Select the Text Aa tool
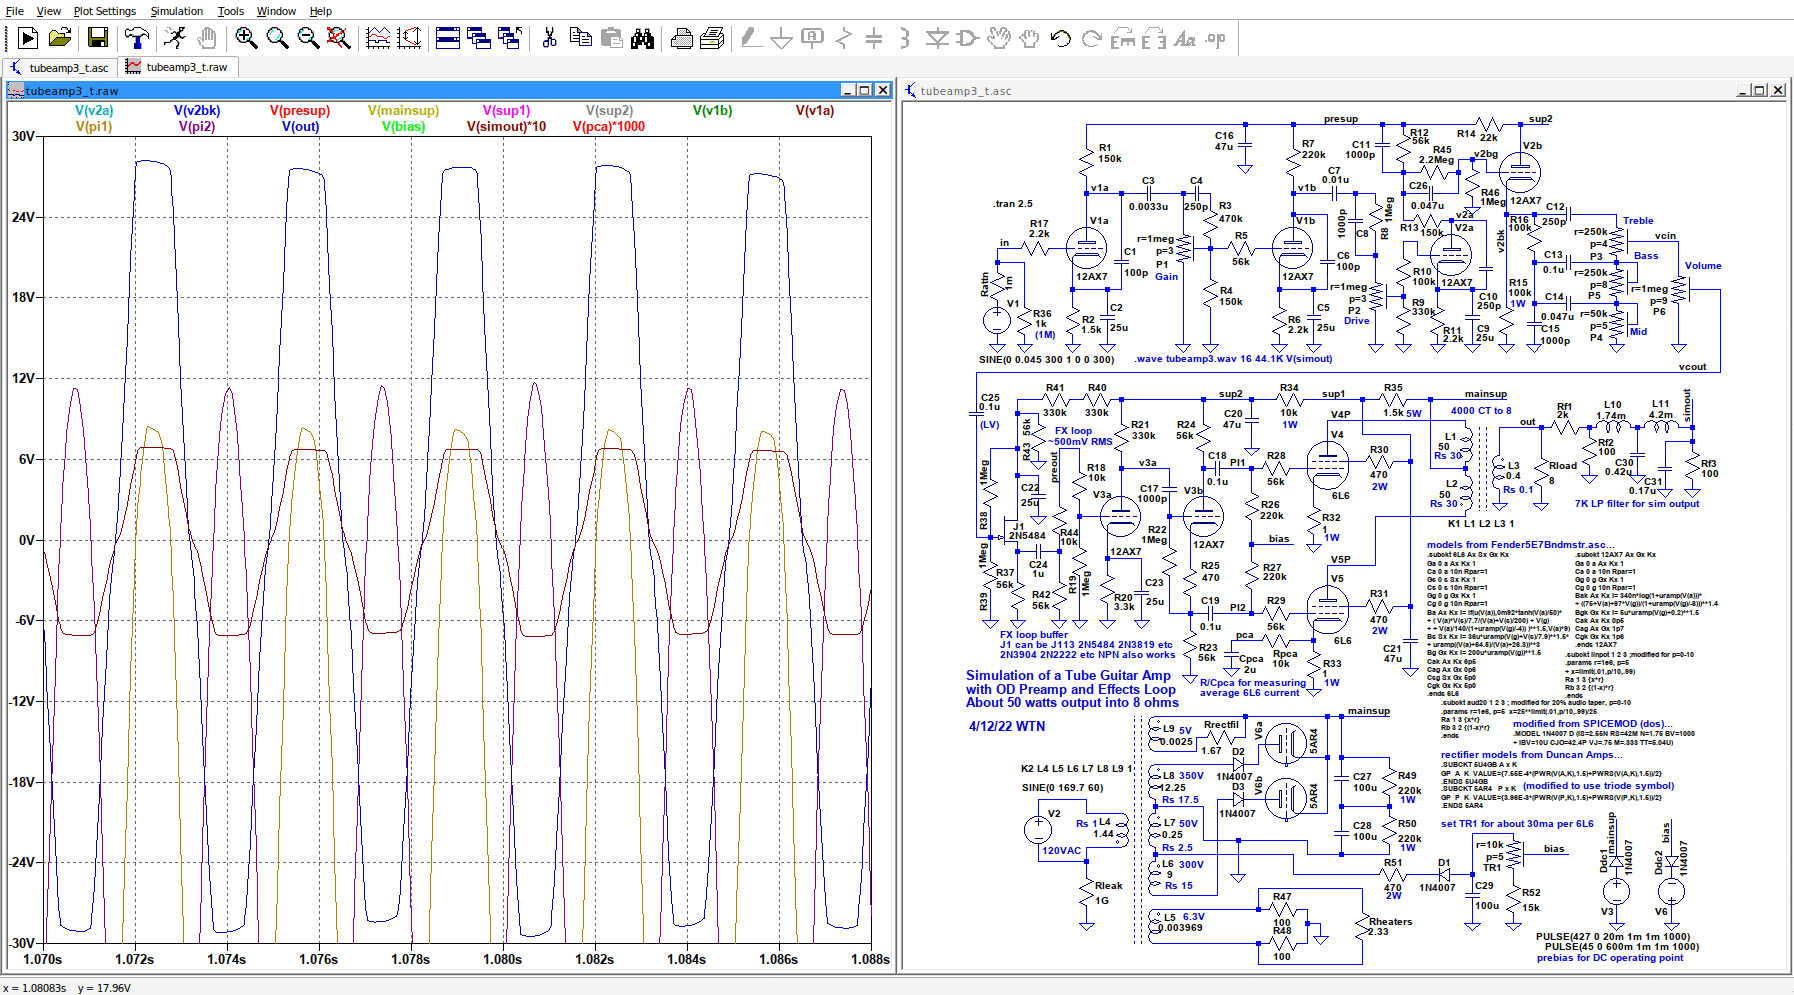Image resolution: width=1794 pixels, height=995 pixels. coord(1185,38)
